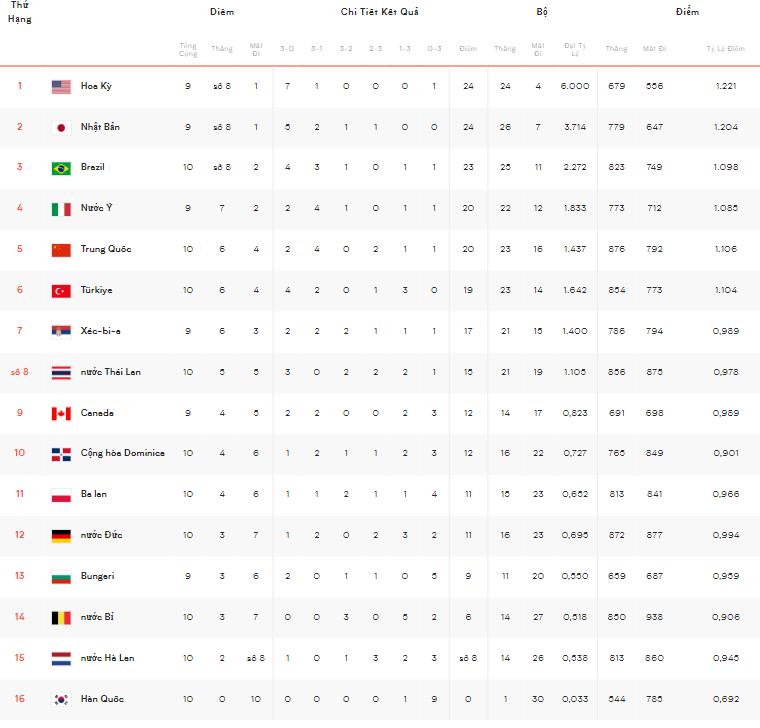Click the United States flag icon
Screen dimensions: 760x728
coord(61,87)
